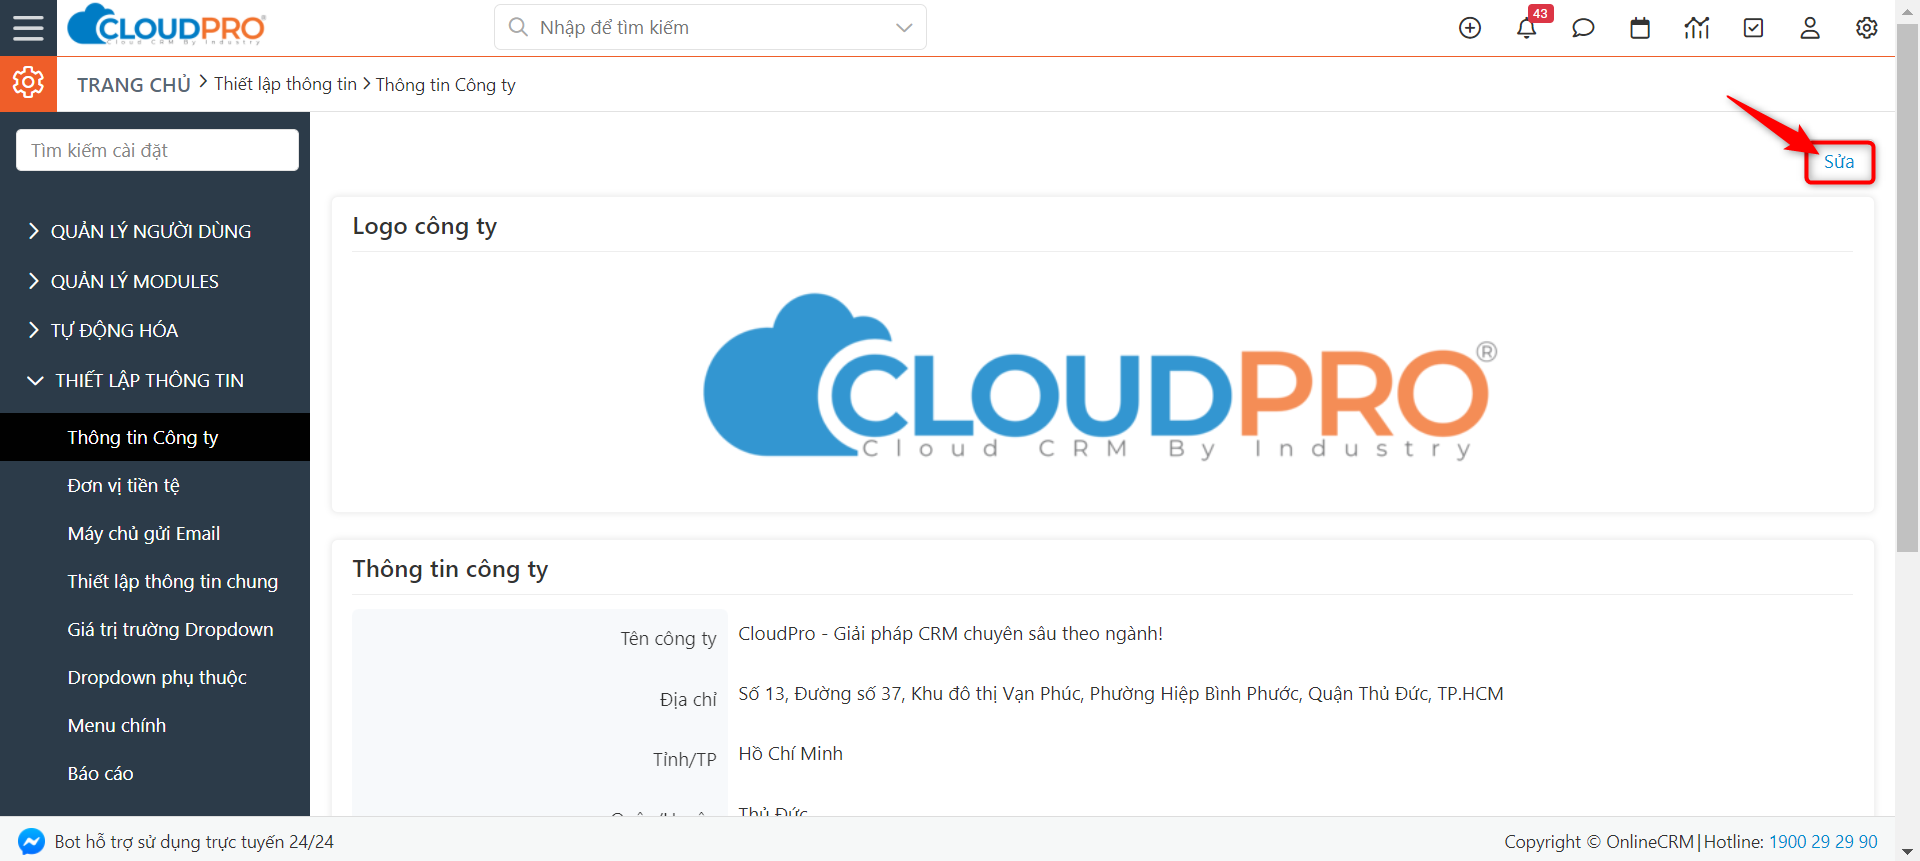The width and height of the screenshot is (1920, 861).
Task: Click the page vertical scrollbar
Action: coord(1908,290)
